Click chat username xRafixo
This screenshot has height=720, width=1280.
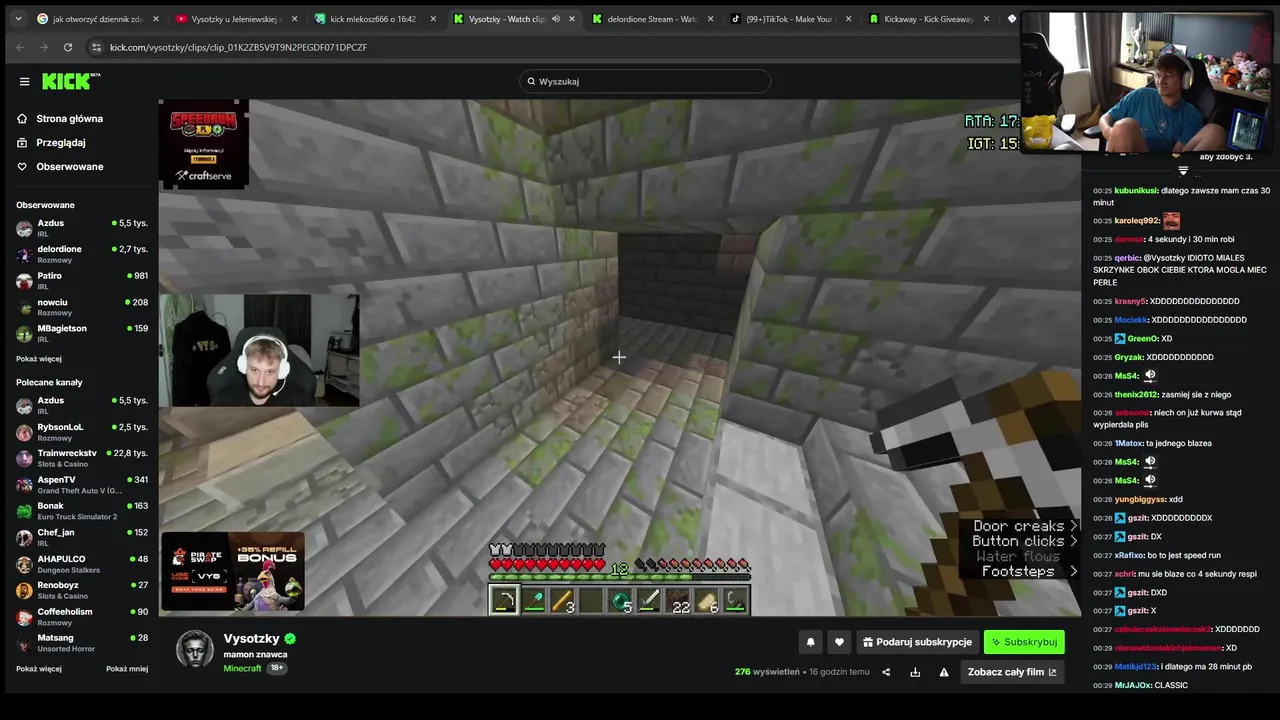click(x=1129, y=555)
